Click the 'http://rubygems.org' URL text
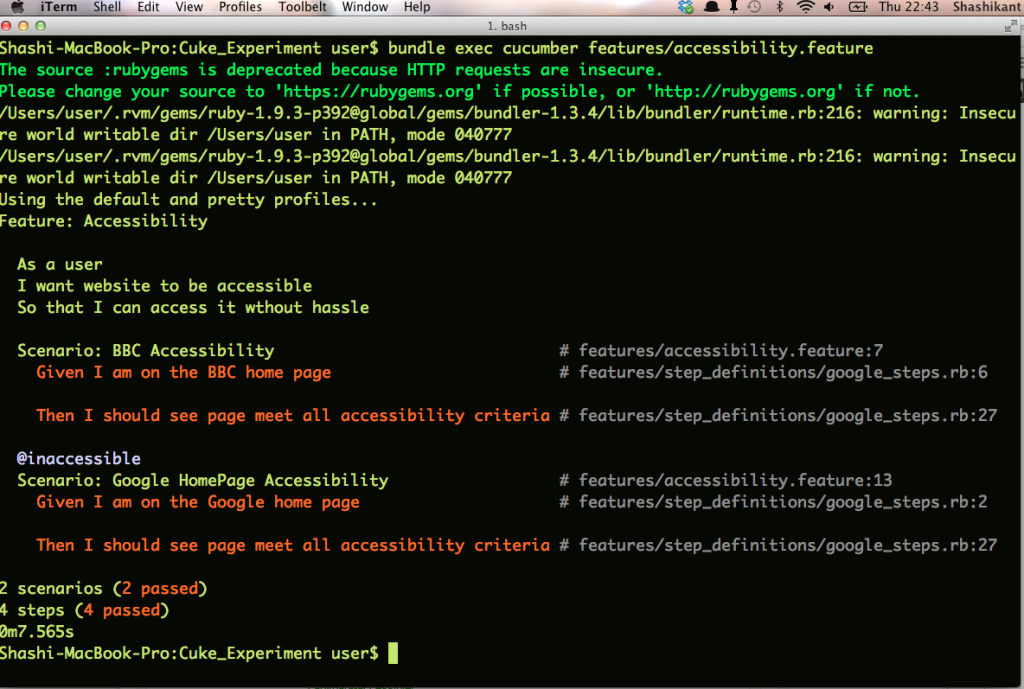The height and width of the screenshot is (689, 1024). coord(745,91)
